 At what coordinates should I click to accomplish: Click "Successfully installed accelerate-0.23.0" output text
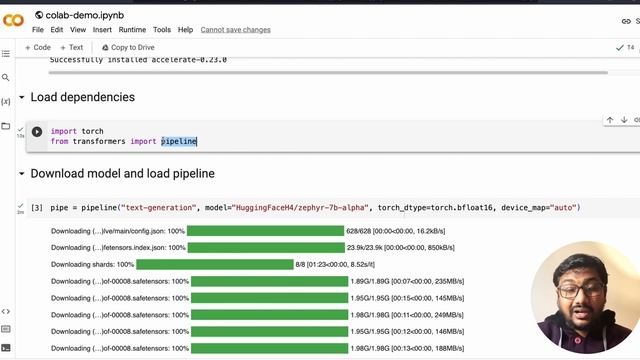pos(138,60)
